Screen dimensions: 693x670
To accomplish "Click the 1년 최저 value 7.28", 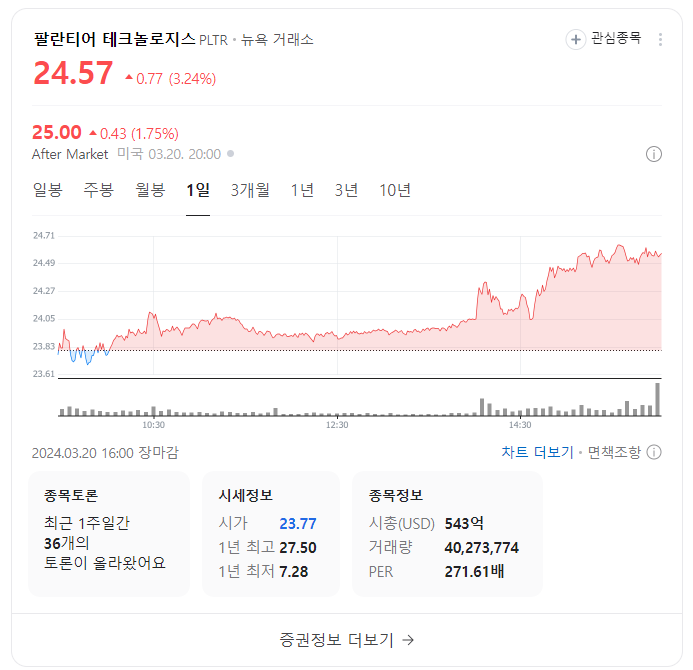I will click(x=293, y=571).
